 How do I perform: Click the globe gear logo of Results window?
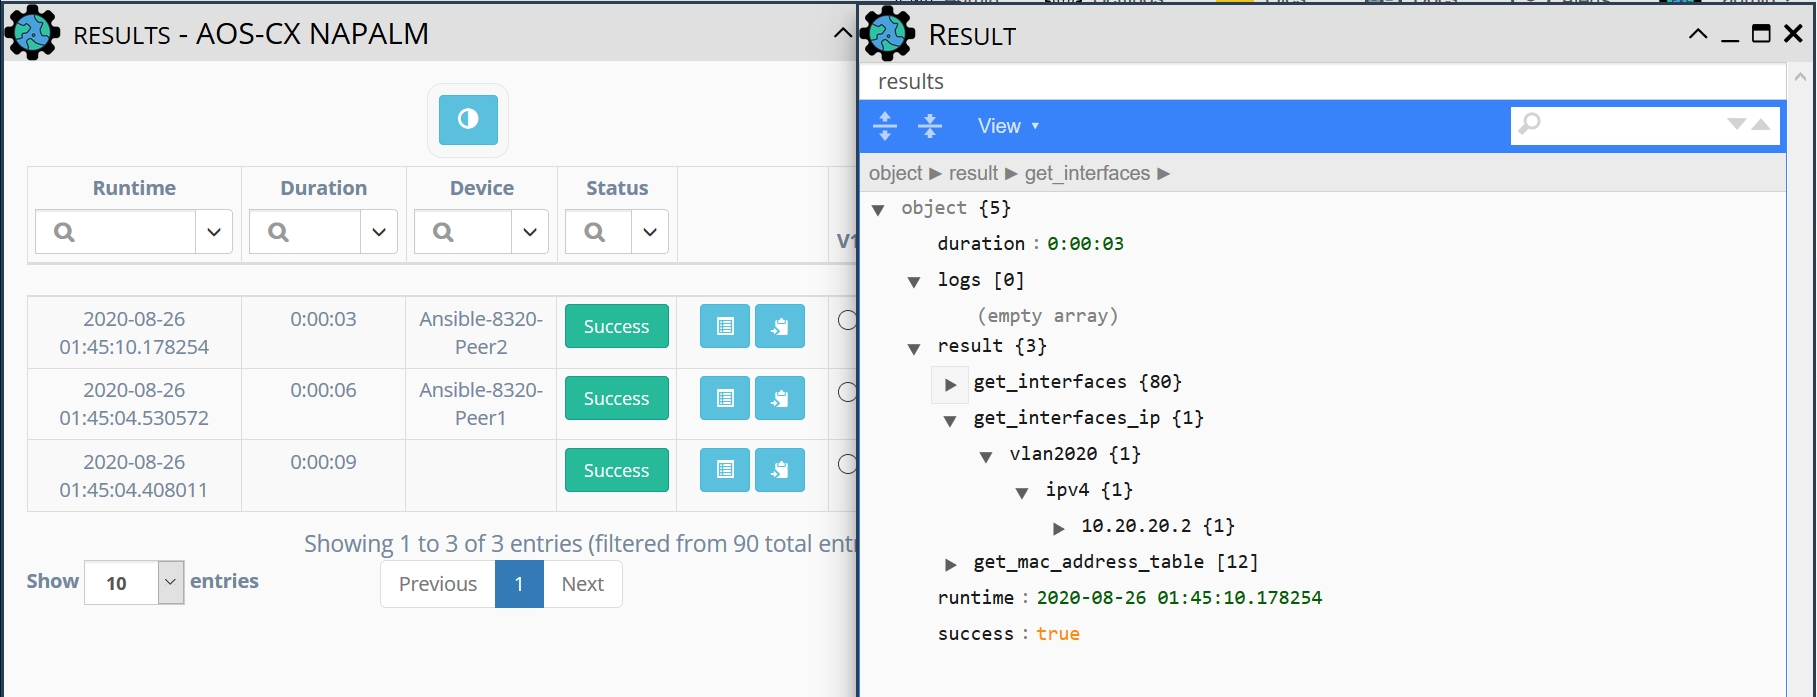tap(33, 33)
